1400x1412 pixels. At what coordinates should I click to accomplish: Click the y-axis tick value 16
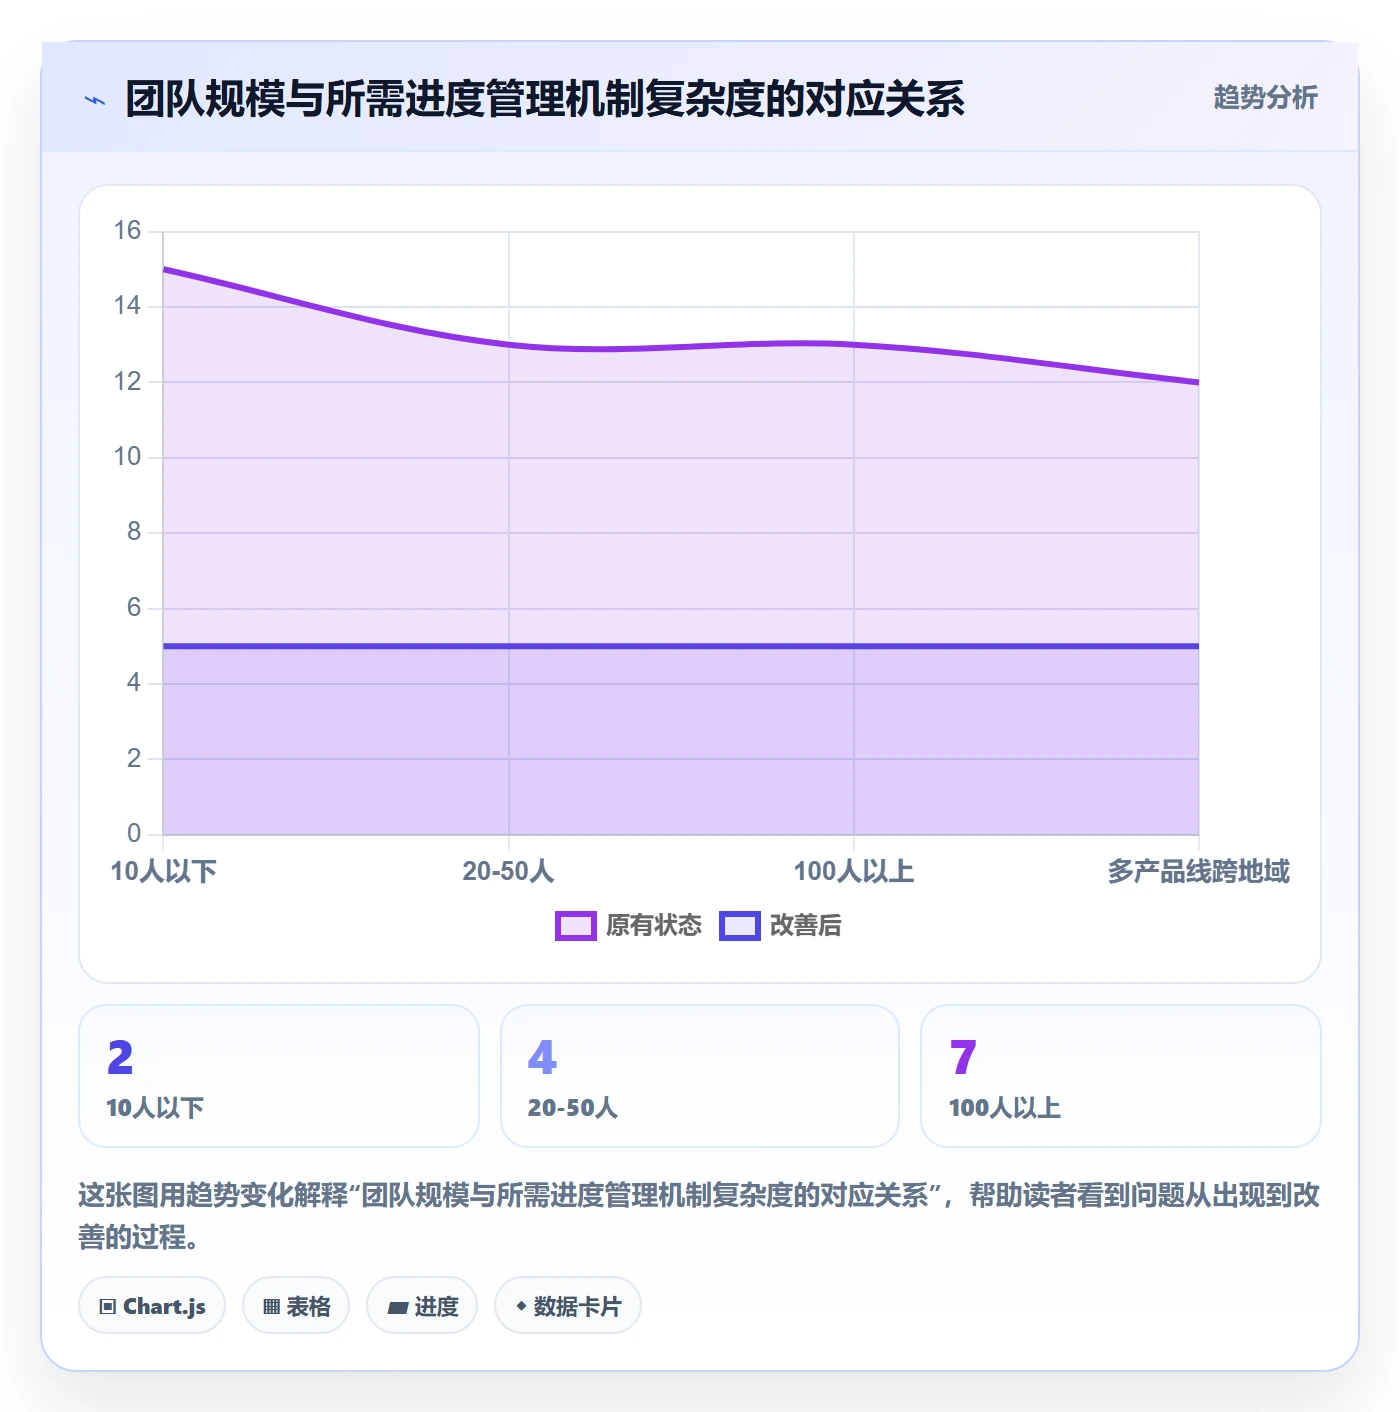pos(127,231)
